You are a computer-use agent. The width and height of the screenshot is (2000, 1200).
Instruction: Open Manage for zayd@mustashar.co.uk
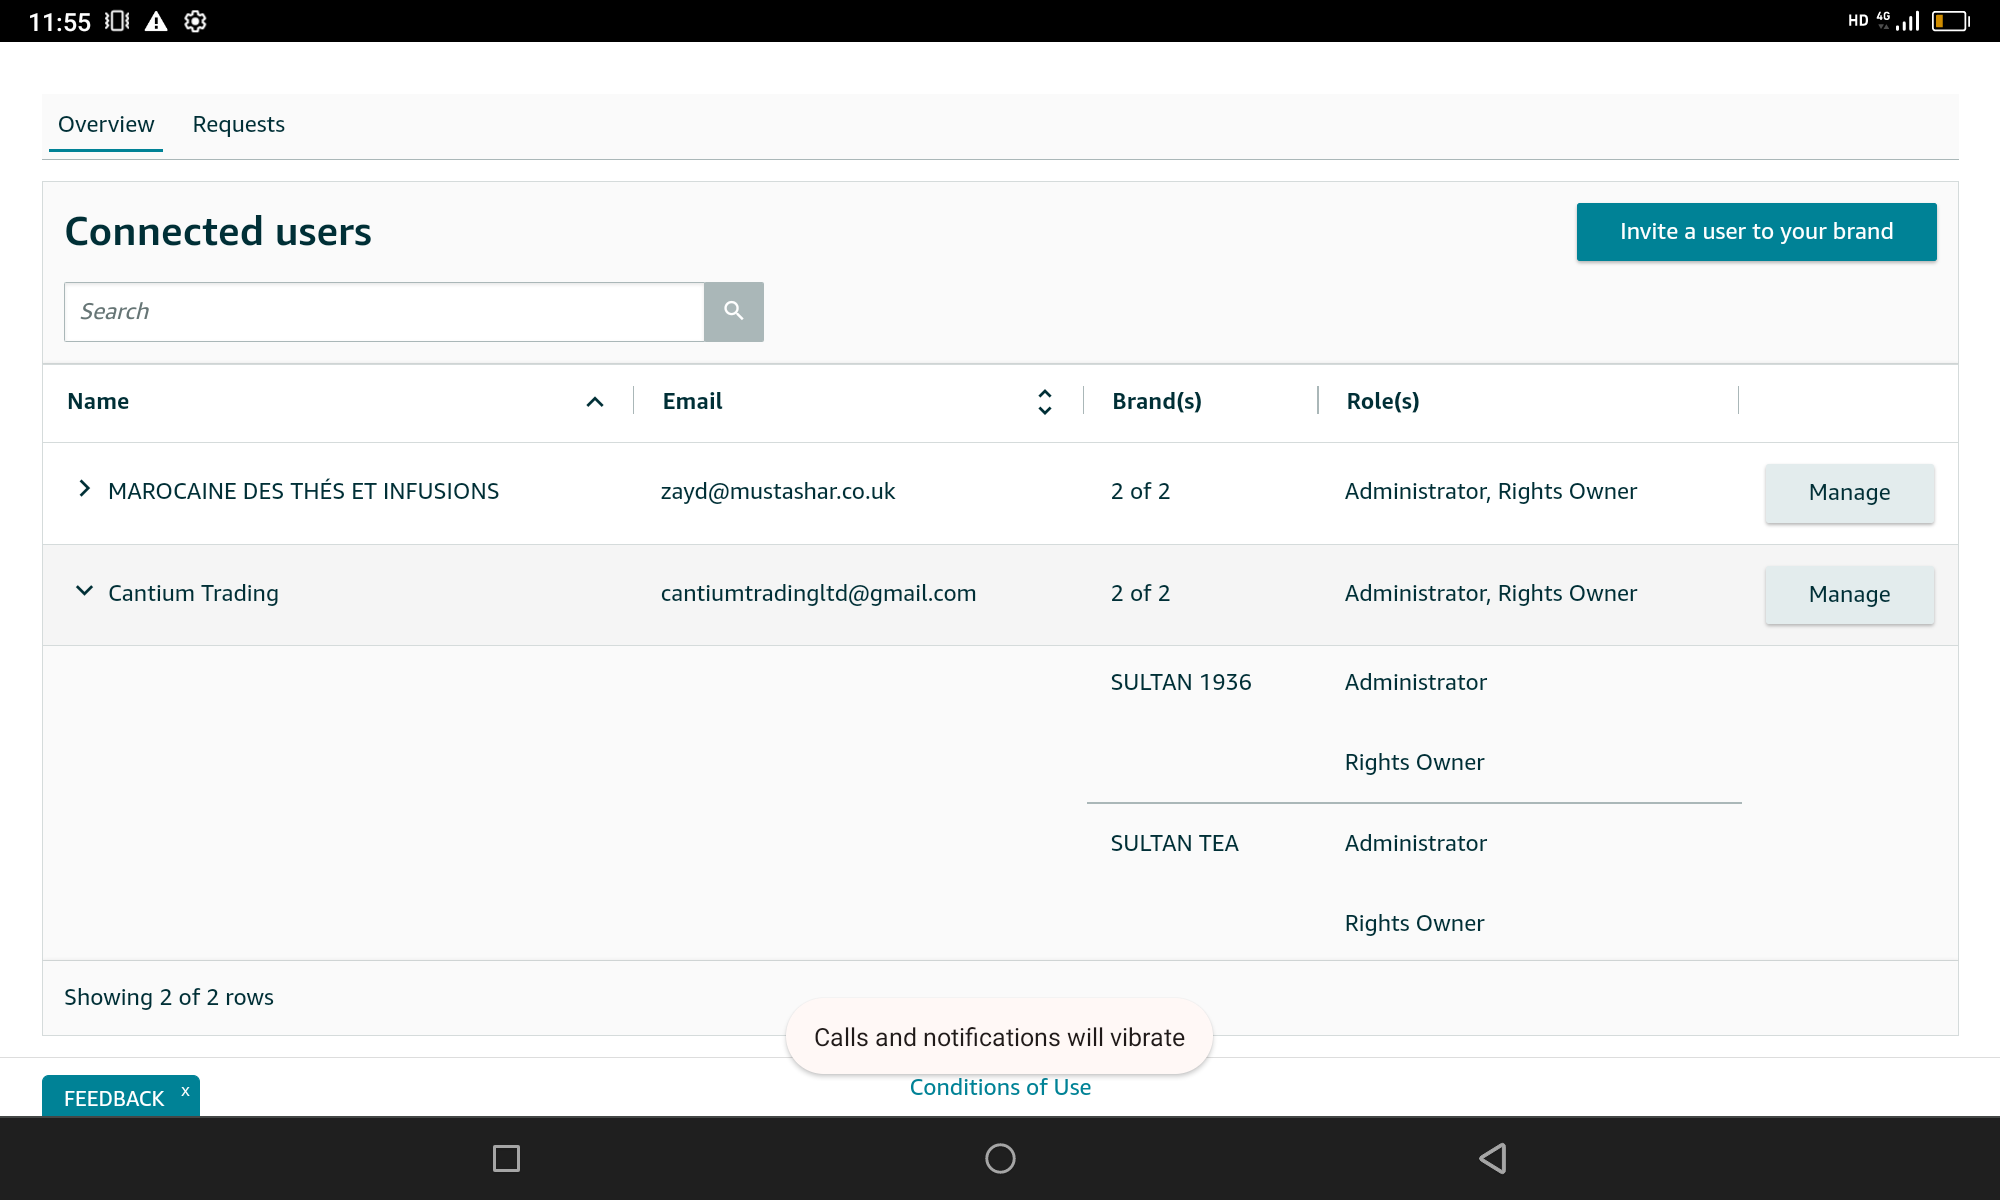click(1849, 493)
